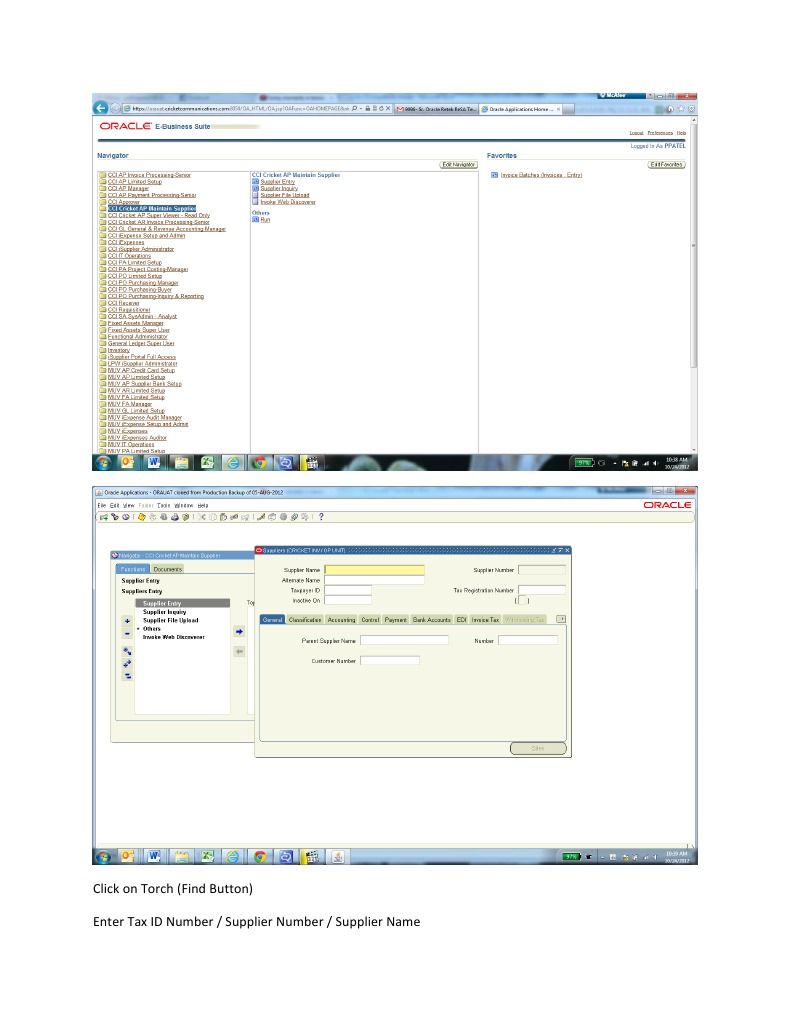Select the CCI Cricket AP Maintain Supplier responsibility
This screenshot has height=1023, width=791.
pos(152,209)
